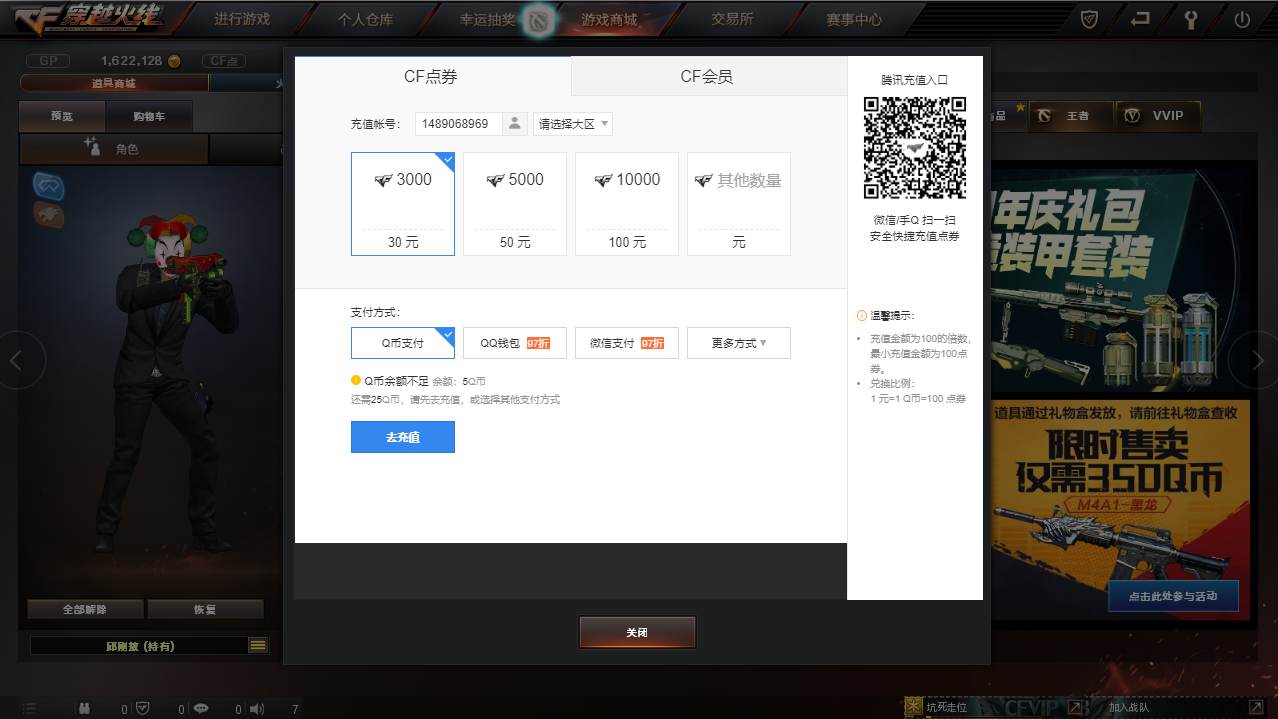Click the list menu icon in bottom-left corner
The height and width of the screenshot is (719, 1278).
[x=29, y=709]
